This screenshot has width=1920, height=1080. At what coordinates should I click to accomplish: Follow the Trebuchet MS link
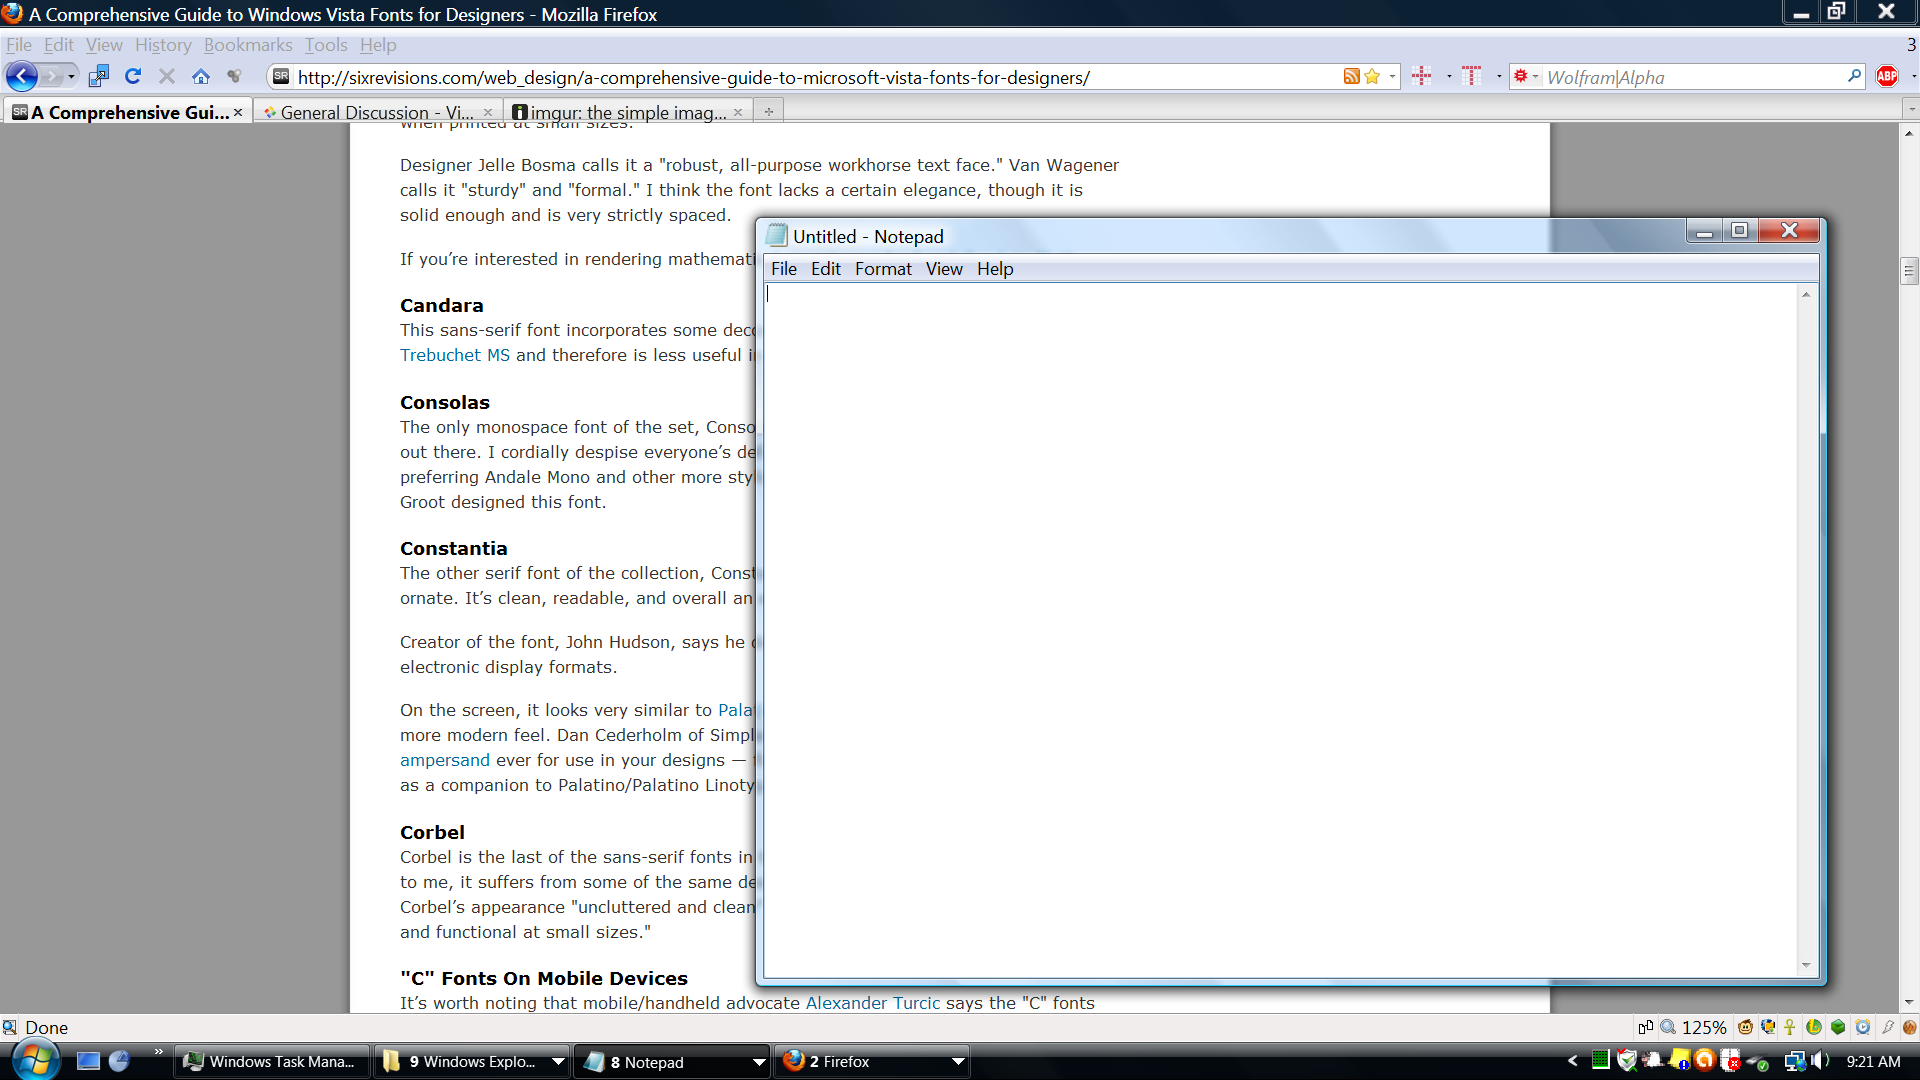point(455,355)
